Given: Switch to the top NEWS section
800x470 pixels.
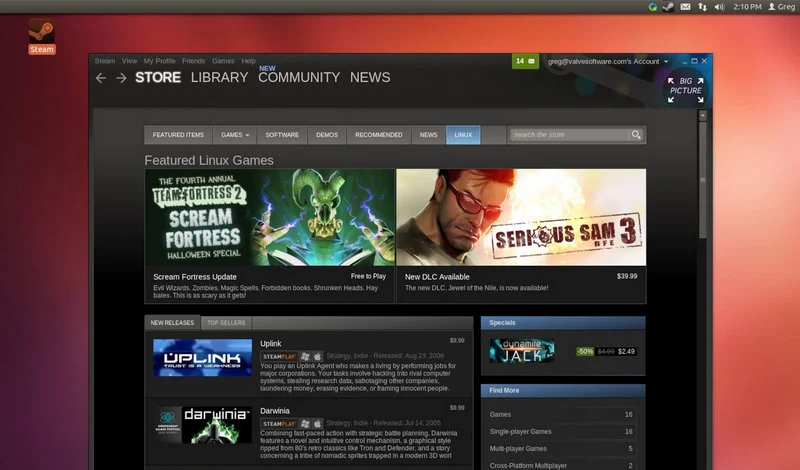Looking at the screenshot, I should [370, 78].
